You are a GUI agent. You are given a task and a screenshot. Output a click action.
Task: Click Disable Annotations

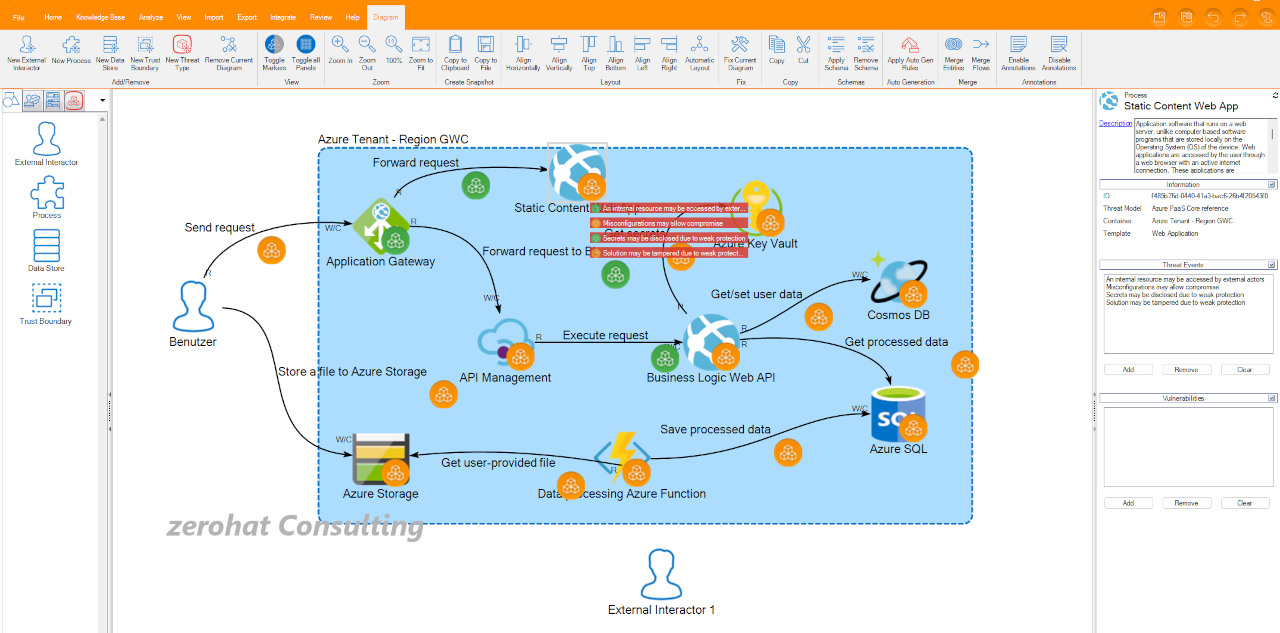1059,52
